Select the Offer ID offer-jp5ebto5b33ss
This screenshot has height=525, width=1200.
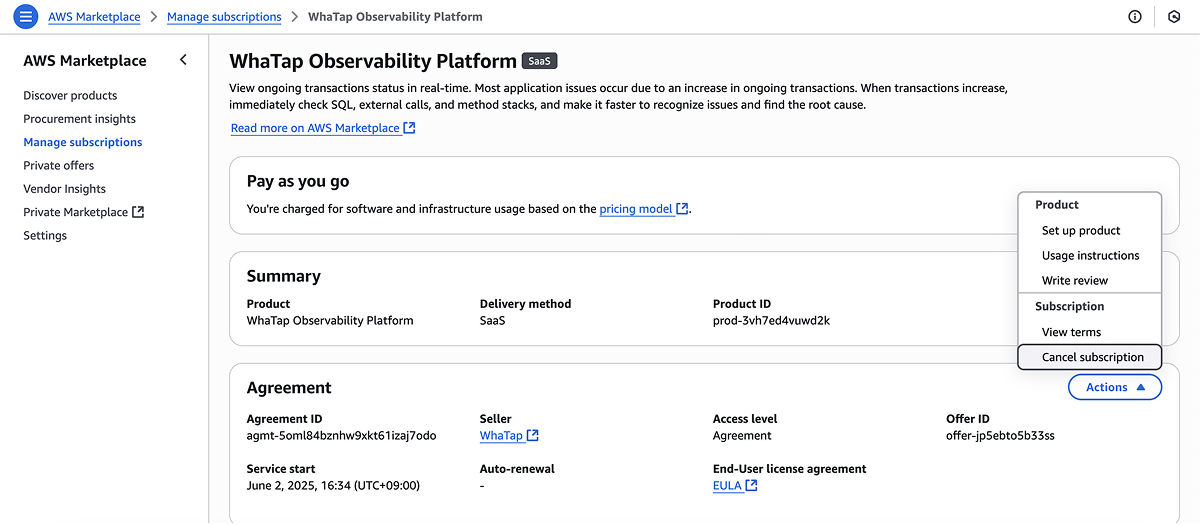pyautogui.click(x=1000, y=436)
